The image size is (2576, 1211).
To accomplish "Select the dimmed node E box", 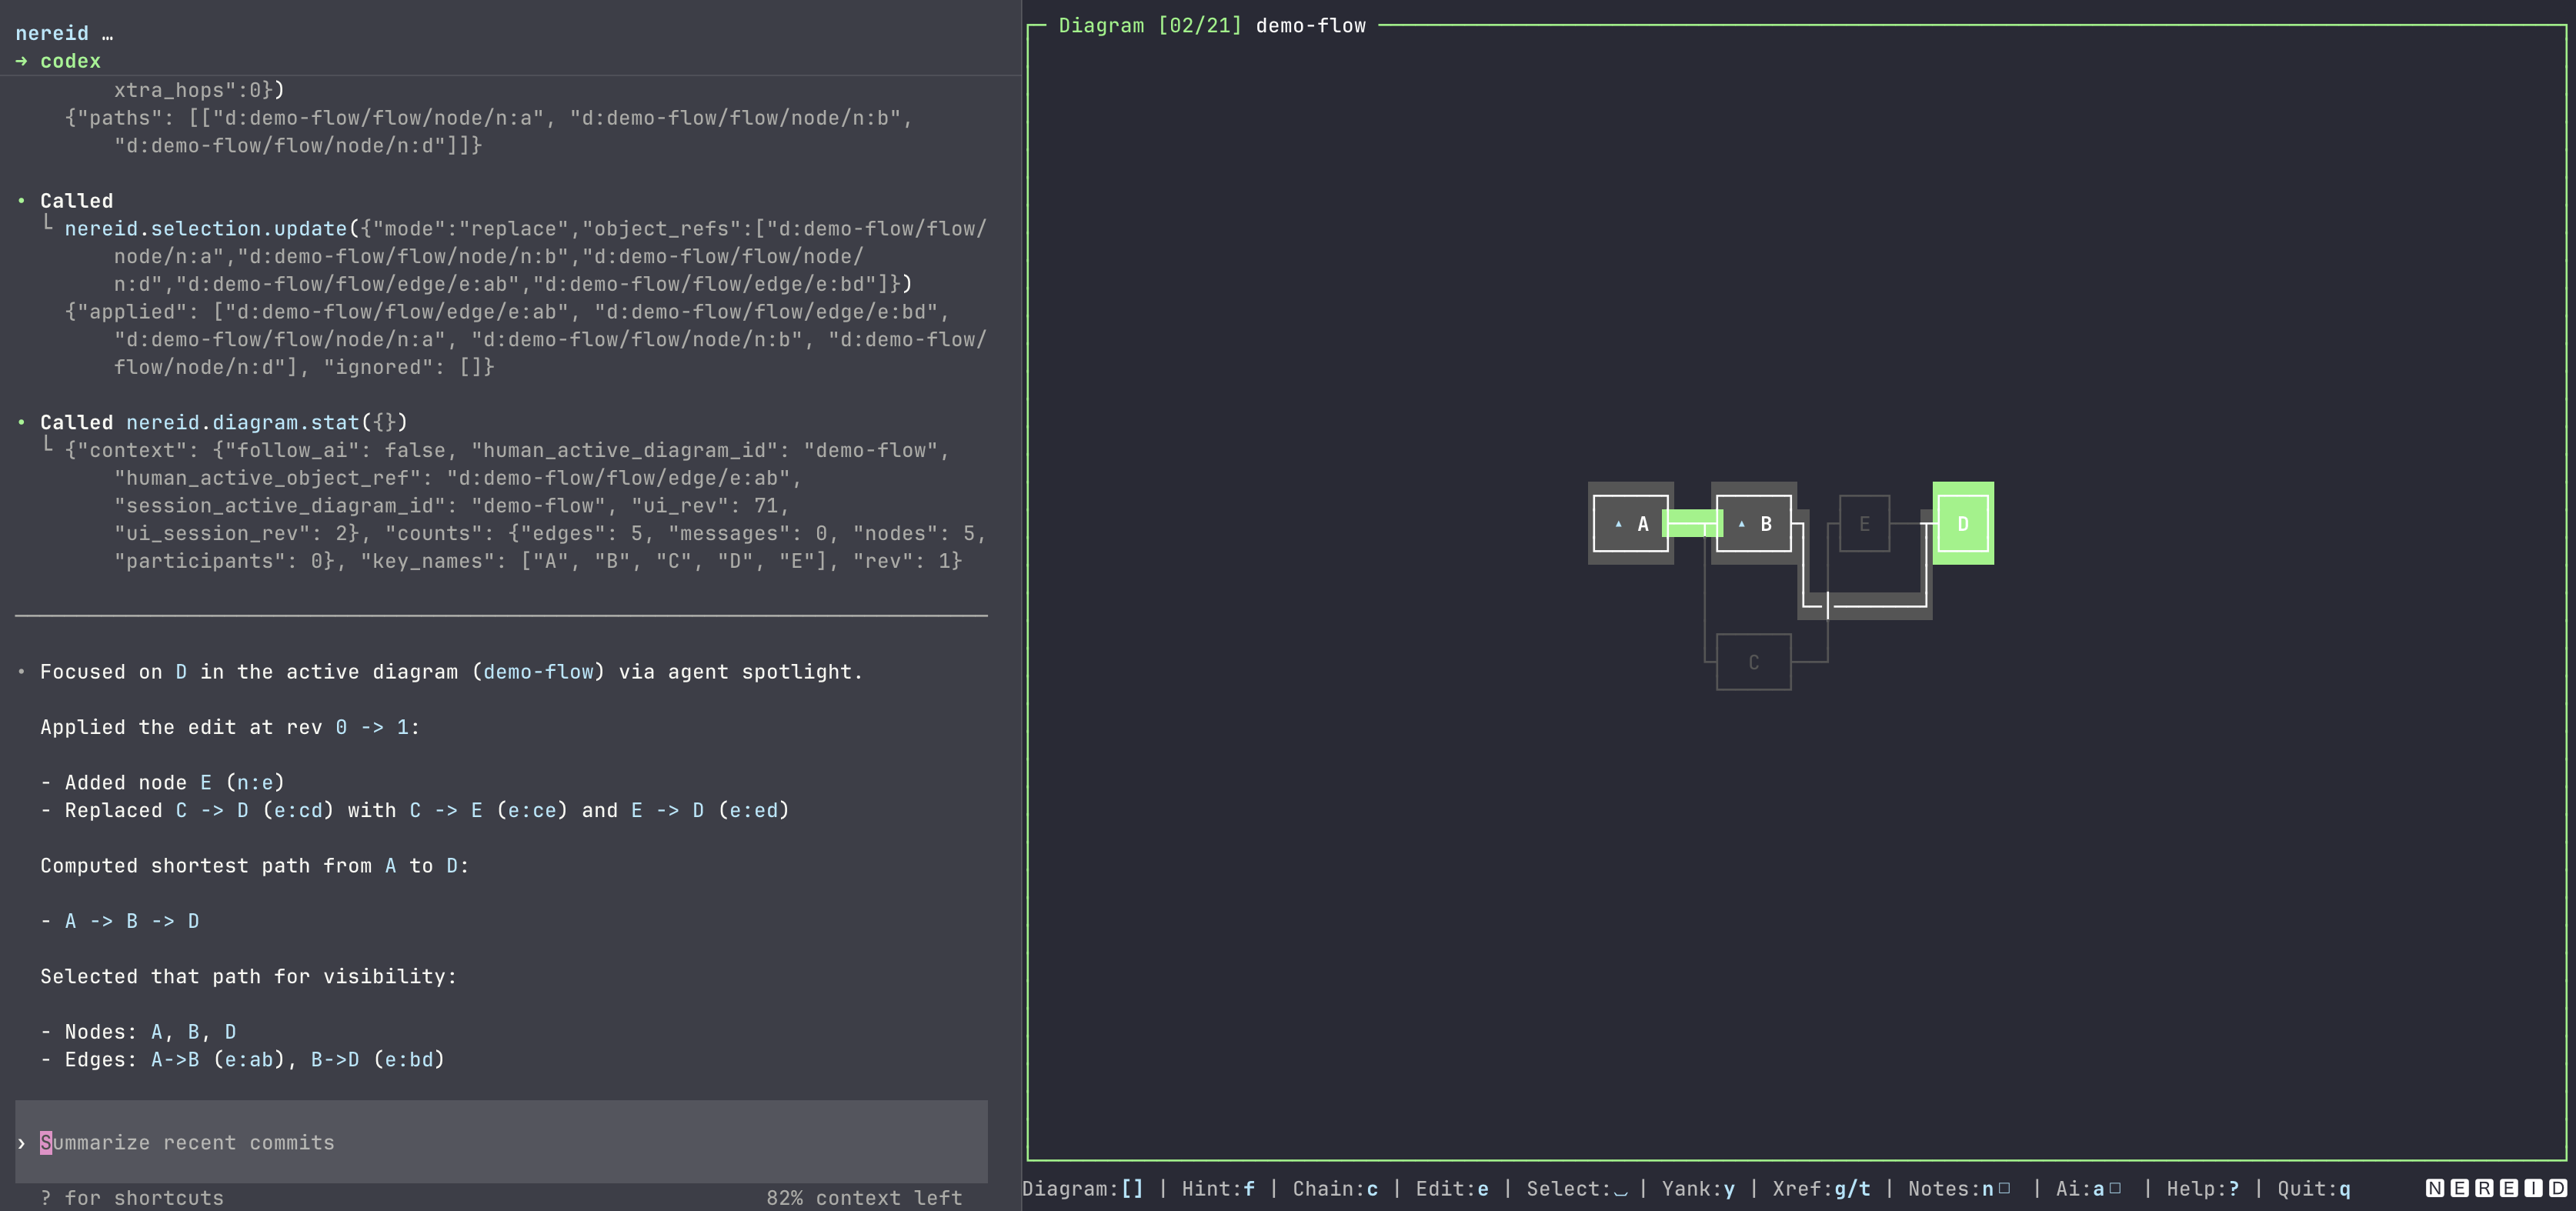I will [x=1864, y=524].
